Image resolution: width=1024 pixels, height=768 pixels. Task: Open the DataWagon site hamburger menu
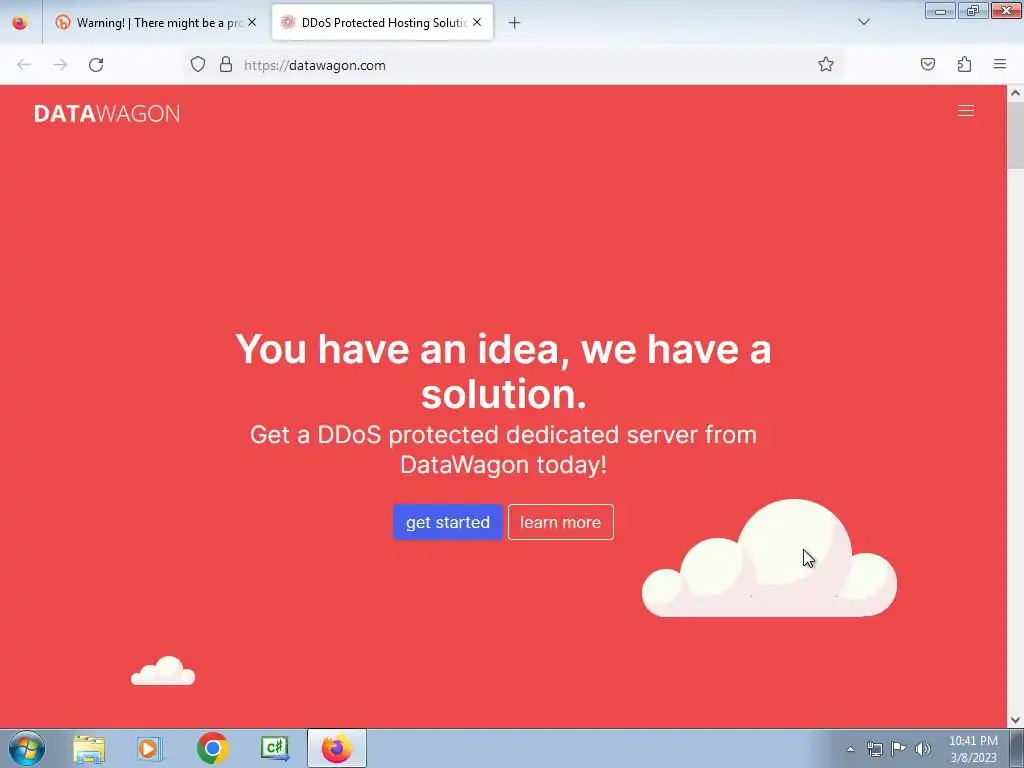tap(966, 111)
